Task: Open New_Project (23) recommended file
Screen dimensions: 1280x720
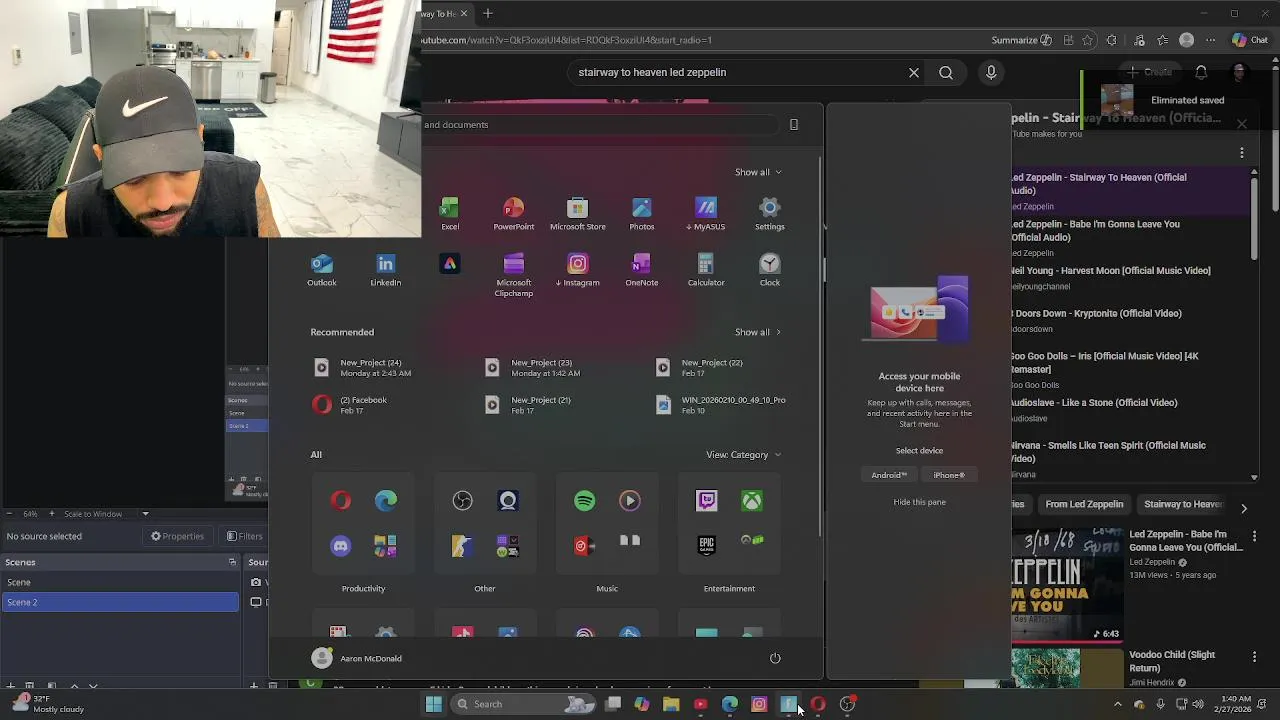Action: click(x=532, y=368)
